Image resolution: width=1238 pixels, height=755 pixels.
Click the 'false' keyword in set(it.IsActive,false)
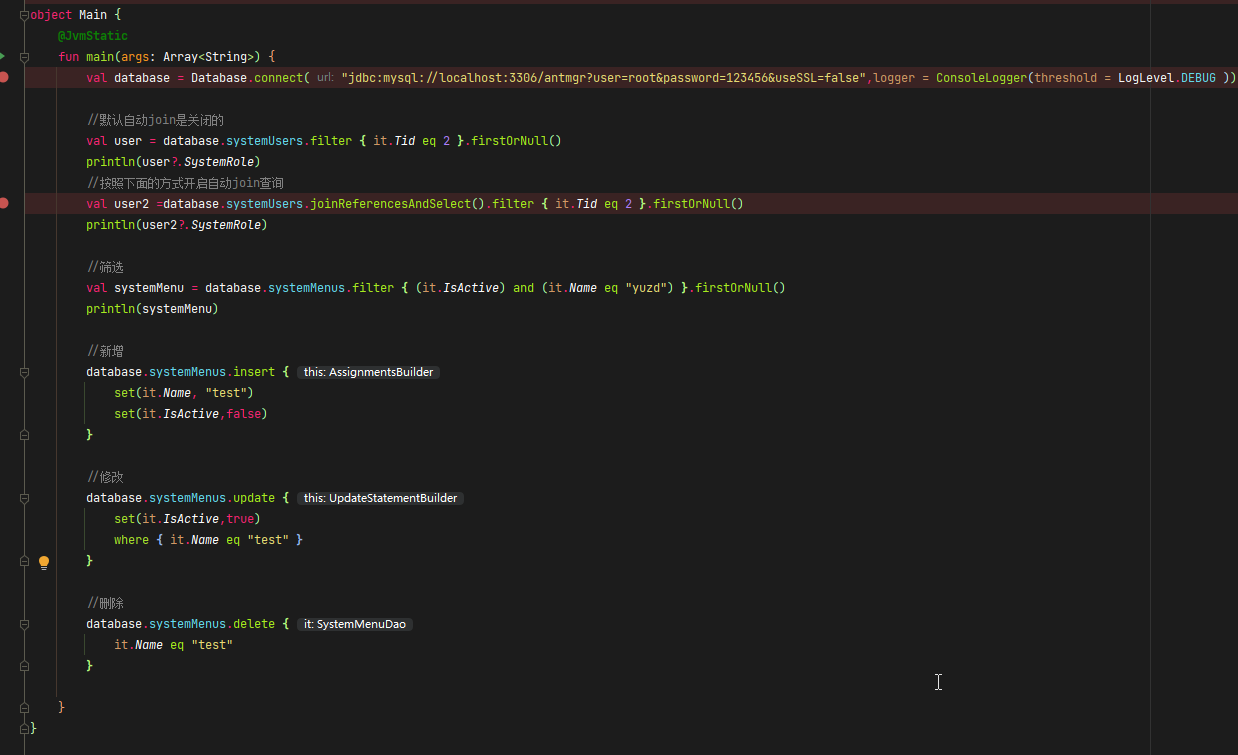(244, 414)
